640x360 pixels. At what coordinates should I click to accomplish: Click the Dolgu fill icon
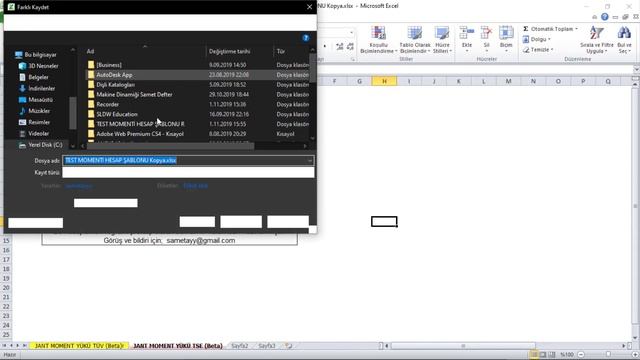pos(526,39)
